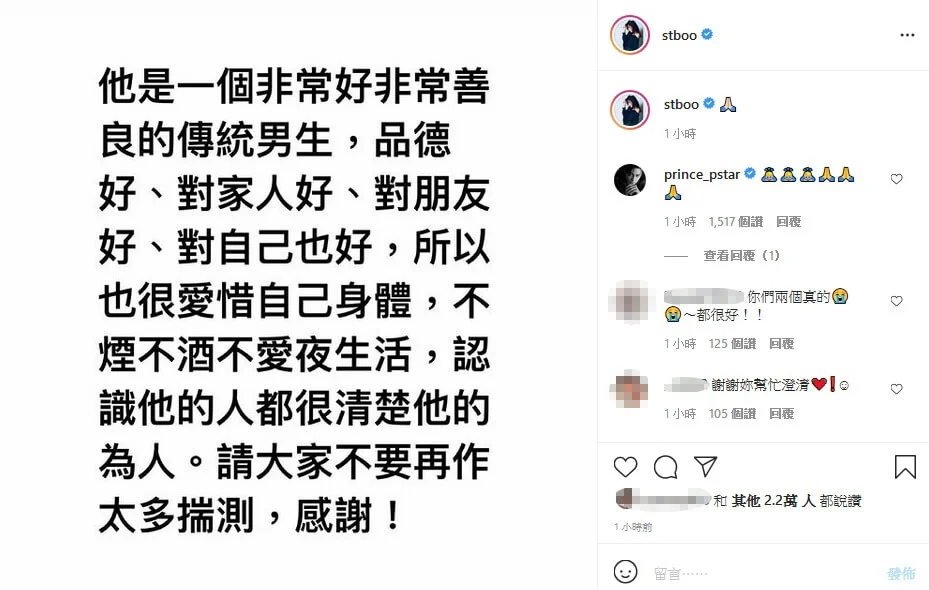Reply to the 105-likes comment
929x590 pixels.
(781, 413)
